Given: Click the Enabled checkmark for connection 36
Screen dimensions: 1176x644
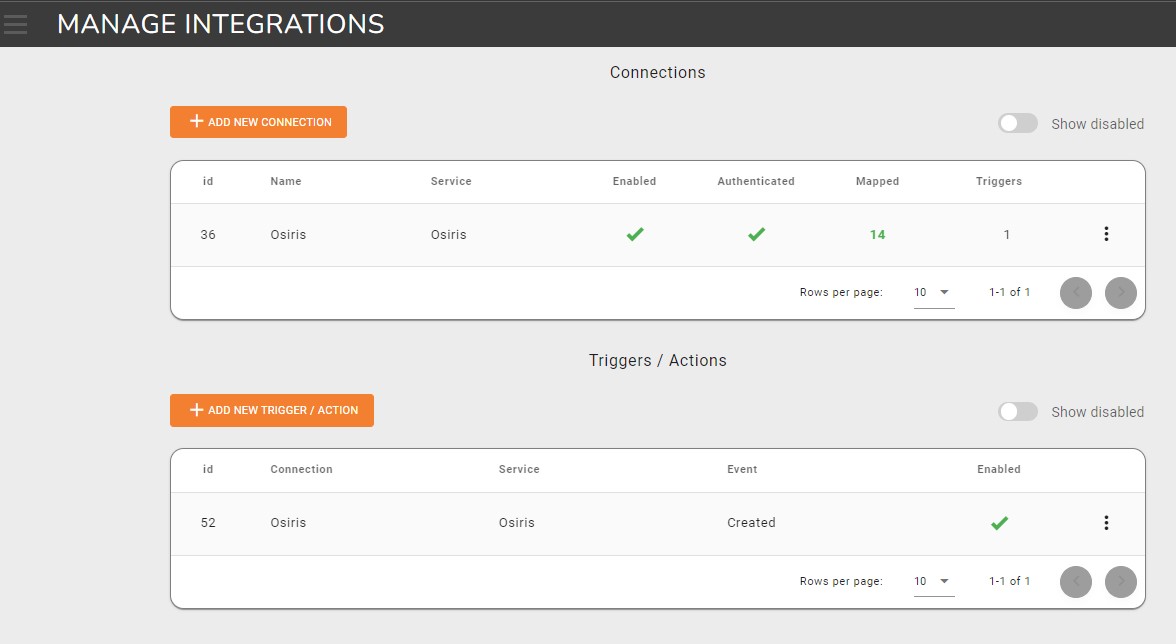Looking at the screenshot, I should [x=635, y=235].
